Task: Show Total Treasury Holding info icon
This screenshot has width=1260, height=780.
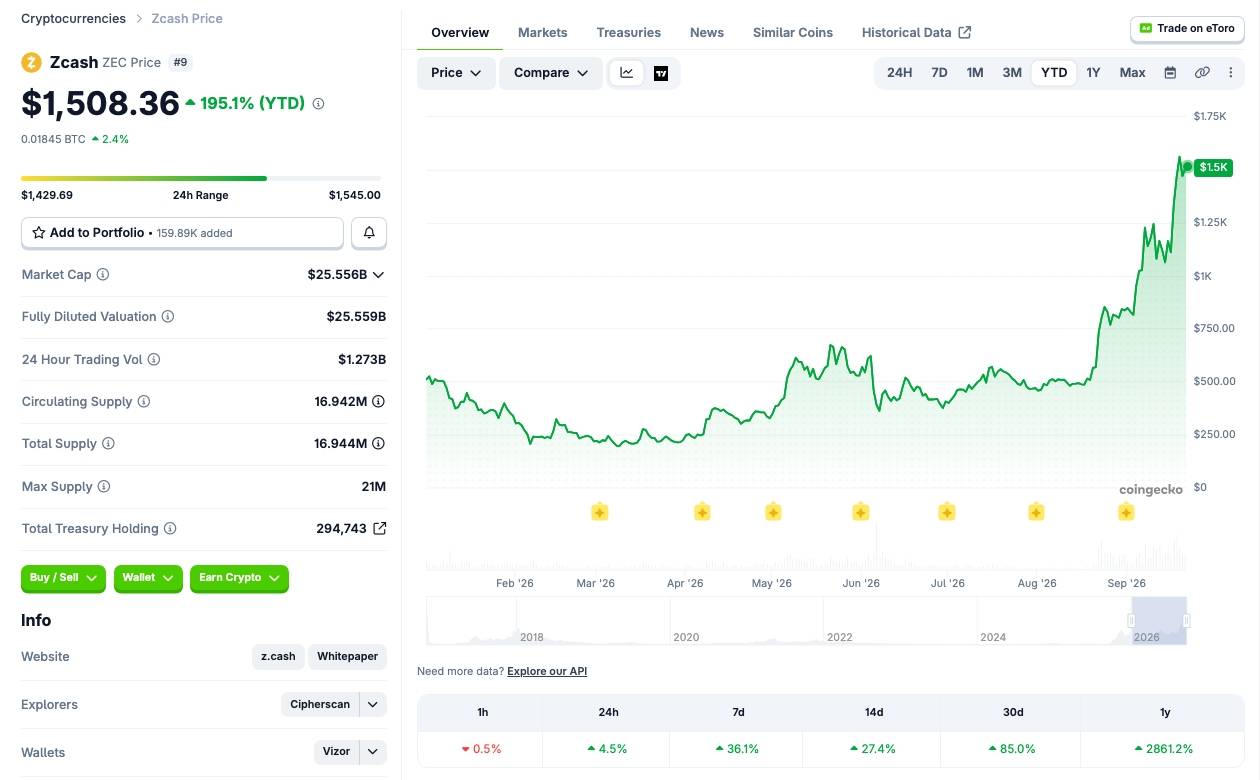Action: point(170,528)
